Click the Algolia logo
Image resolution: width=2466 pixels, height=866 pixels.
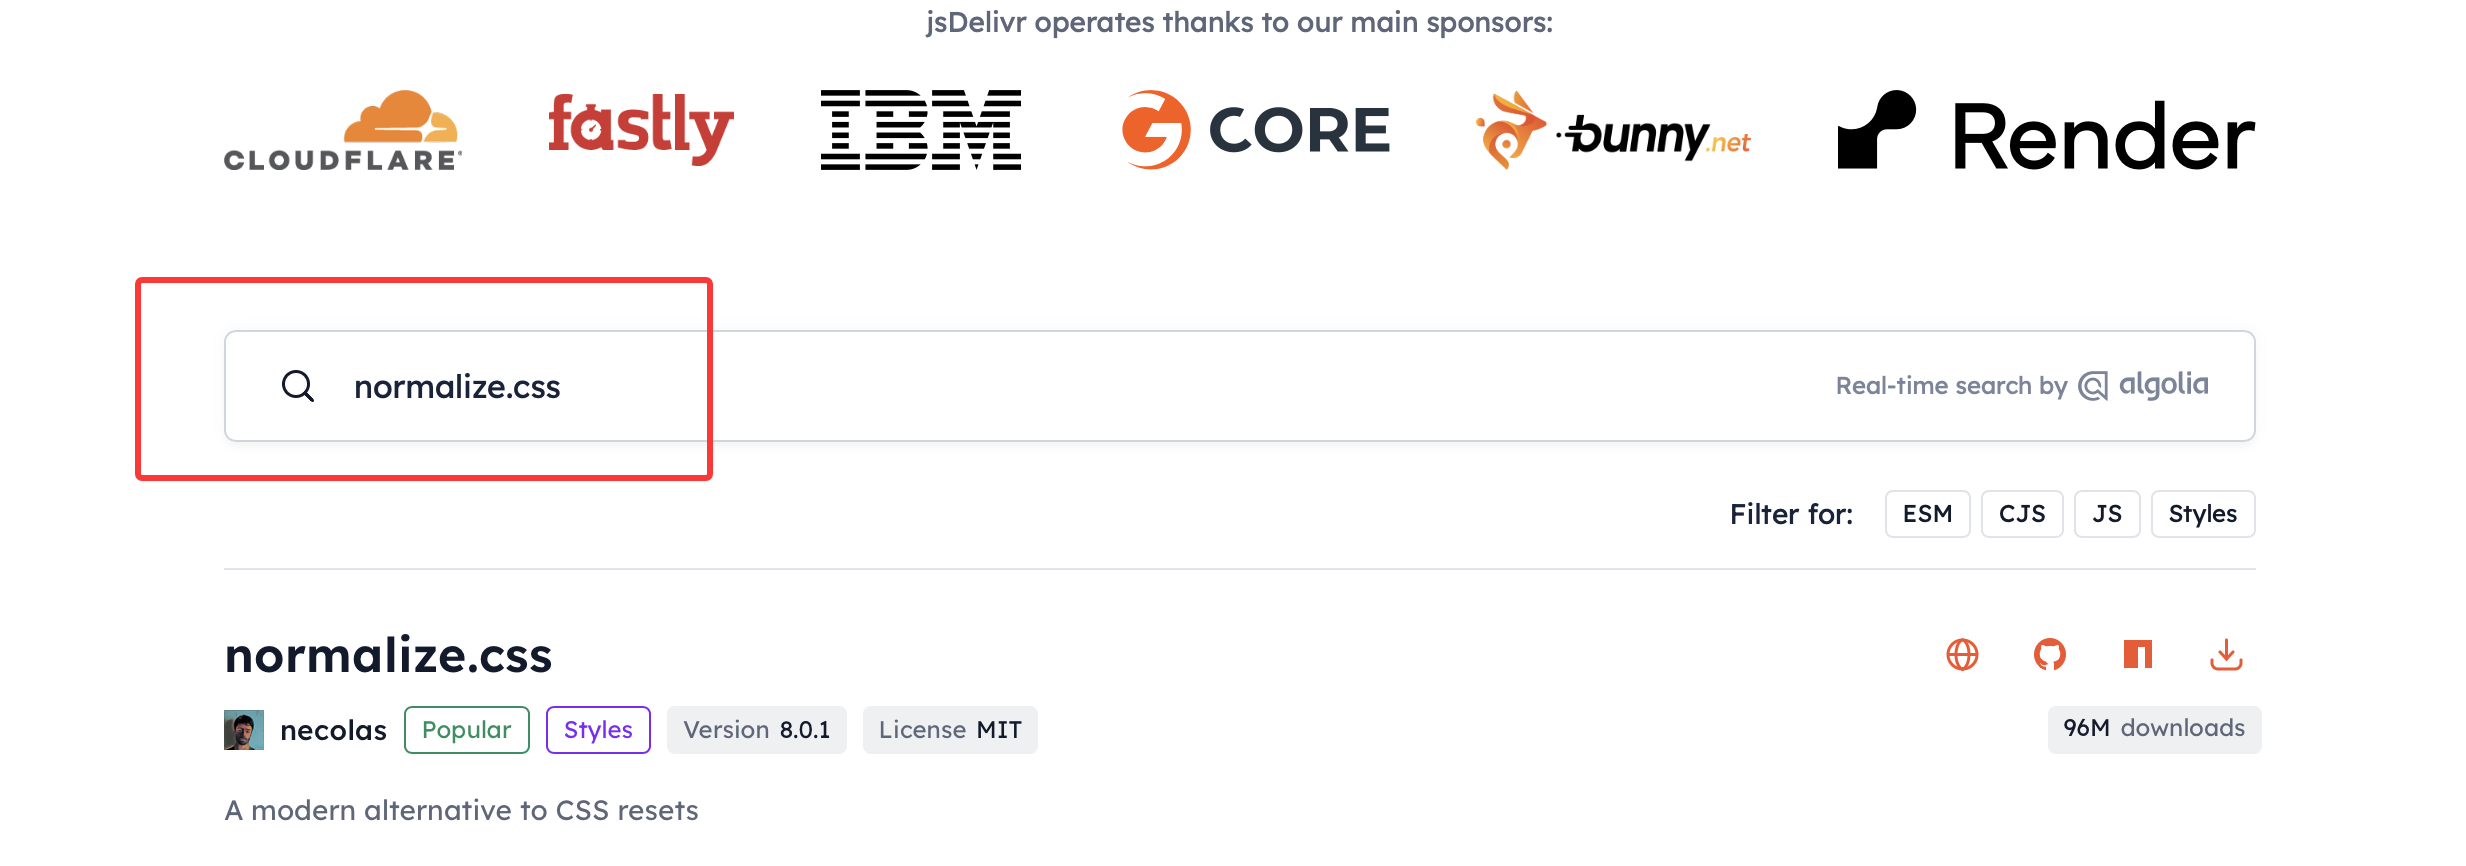[2144, 385]
